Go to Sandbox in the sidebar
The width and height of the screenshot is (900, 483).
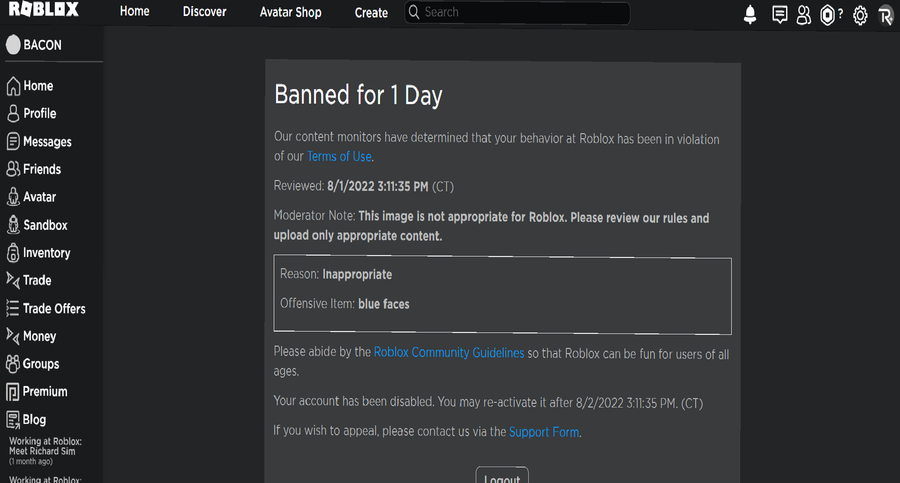45,225
